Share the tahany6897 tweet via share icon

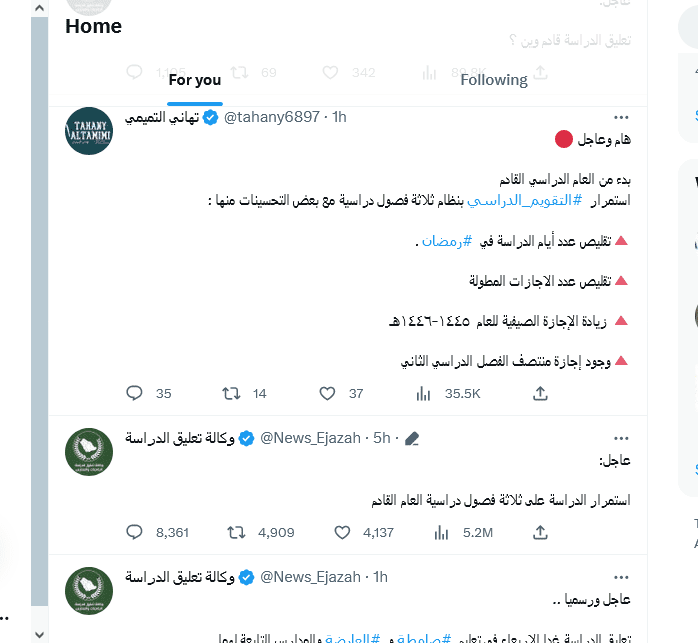540,393
